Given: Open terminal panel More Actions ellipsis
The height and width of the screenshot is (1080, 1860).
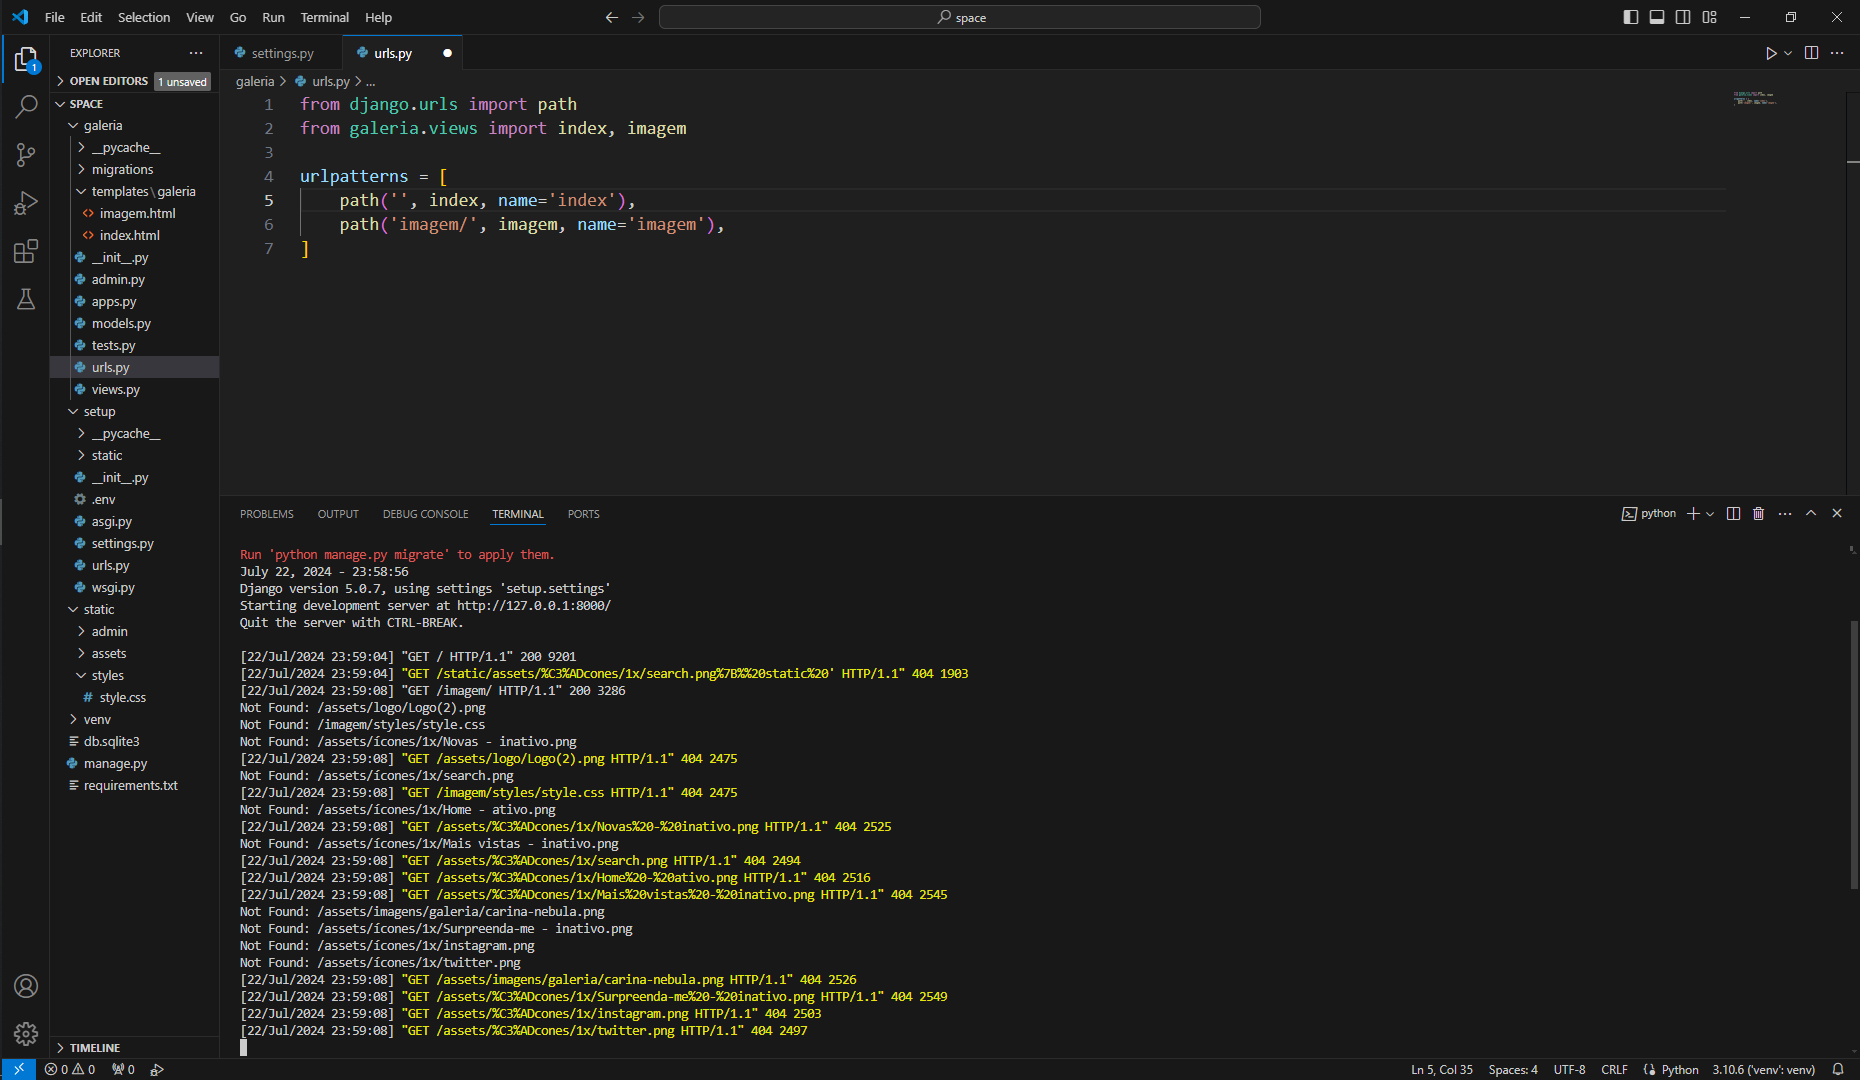Looking at the screenshot, I should 1785,513.
